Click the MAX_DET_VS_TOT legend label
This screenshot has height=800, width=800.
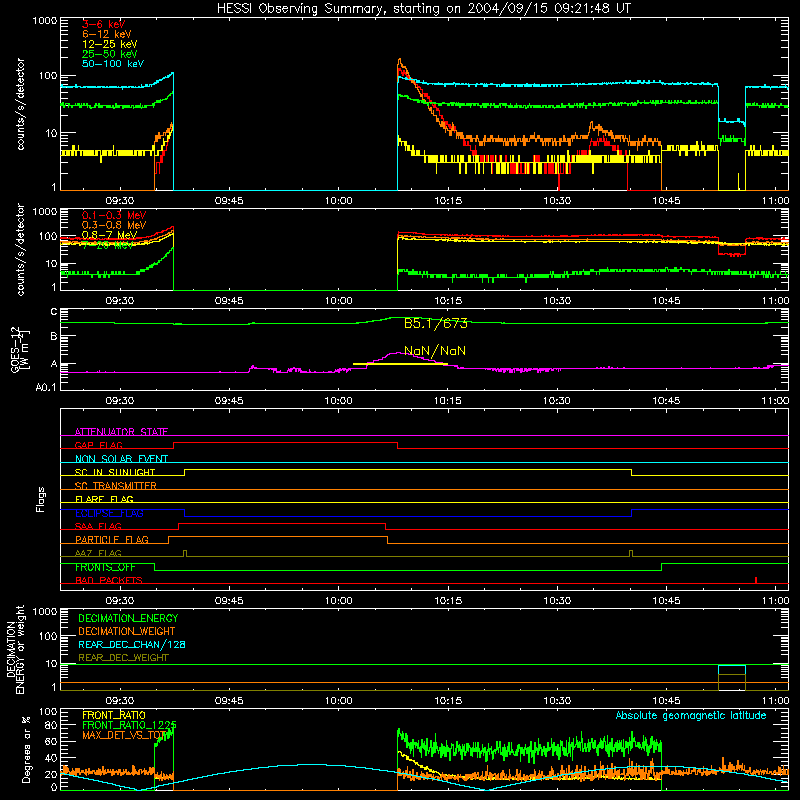click(x=124, y=735)
